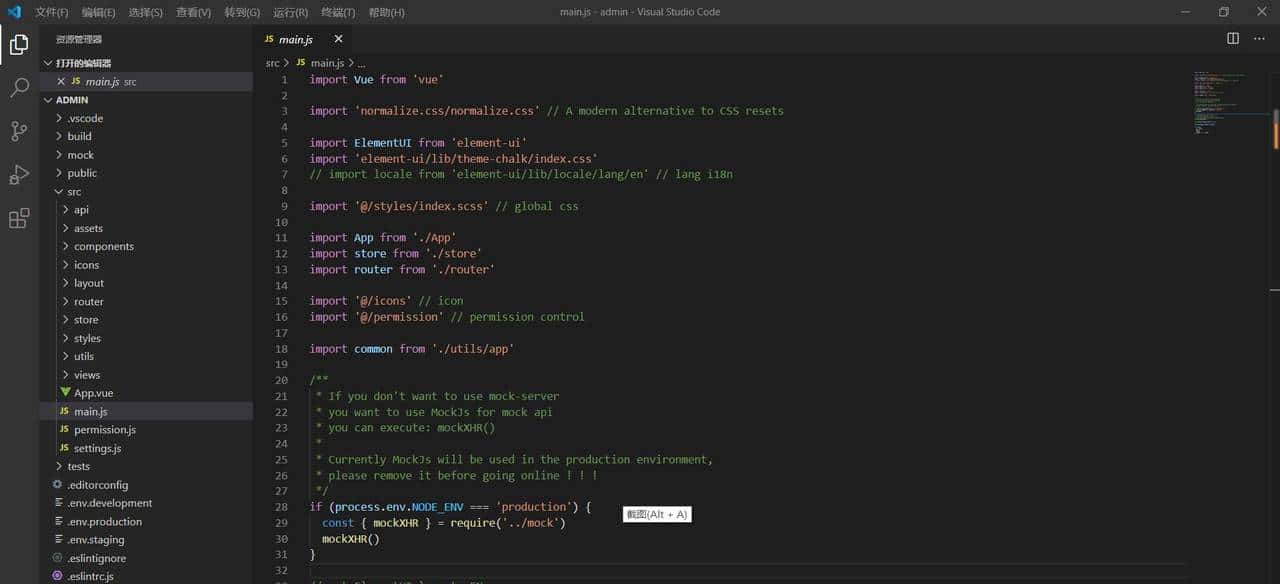Viewport: 1280px width, 584px height.
Task: Open the Search view
Action: tap(18, 88)
